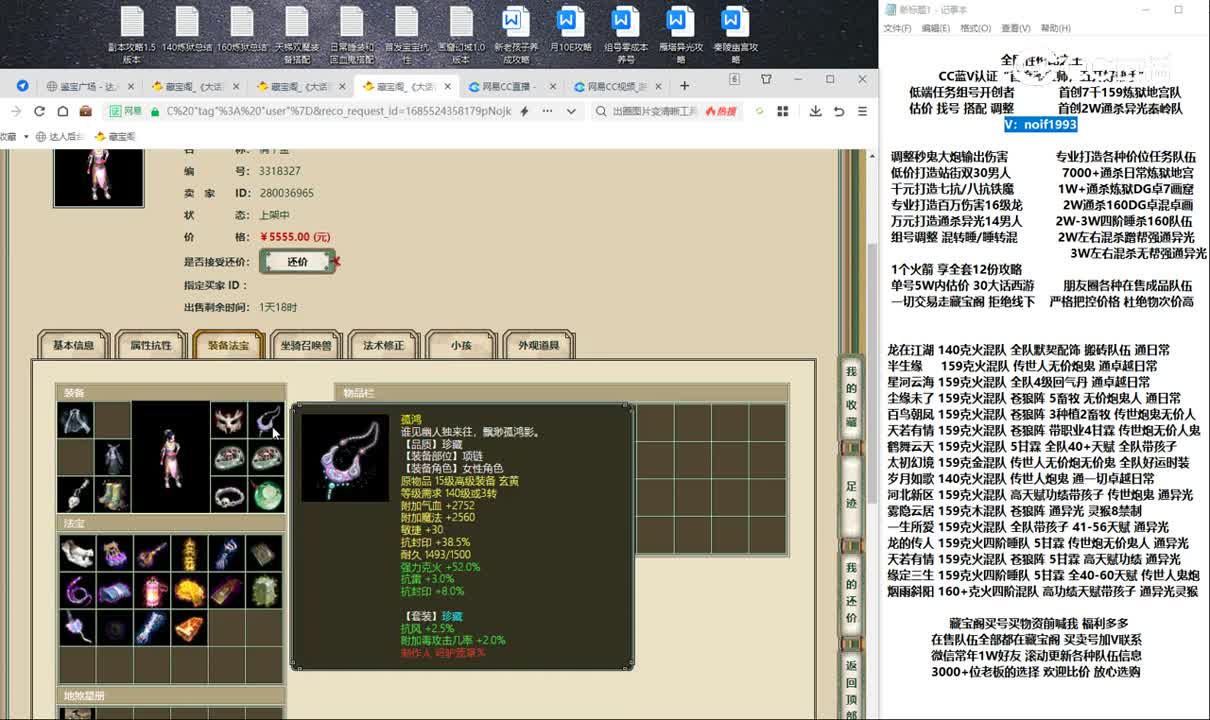Click the necklace item in equipment slots
Viewport: 1210px width, 720px height.
266,420
